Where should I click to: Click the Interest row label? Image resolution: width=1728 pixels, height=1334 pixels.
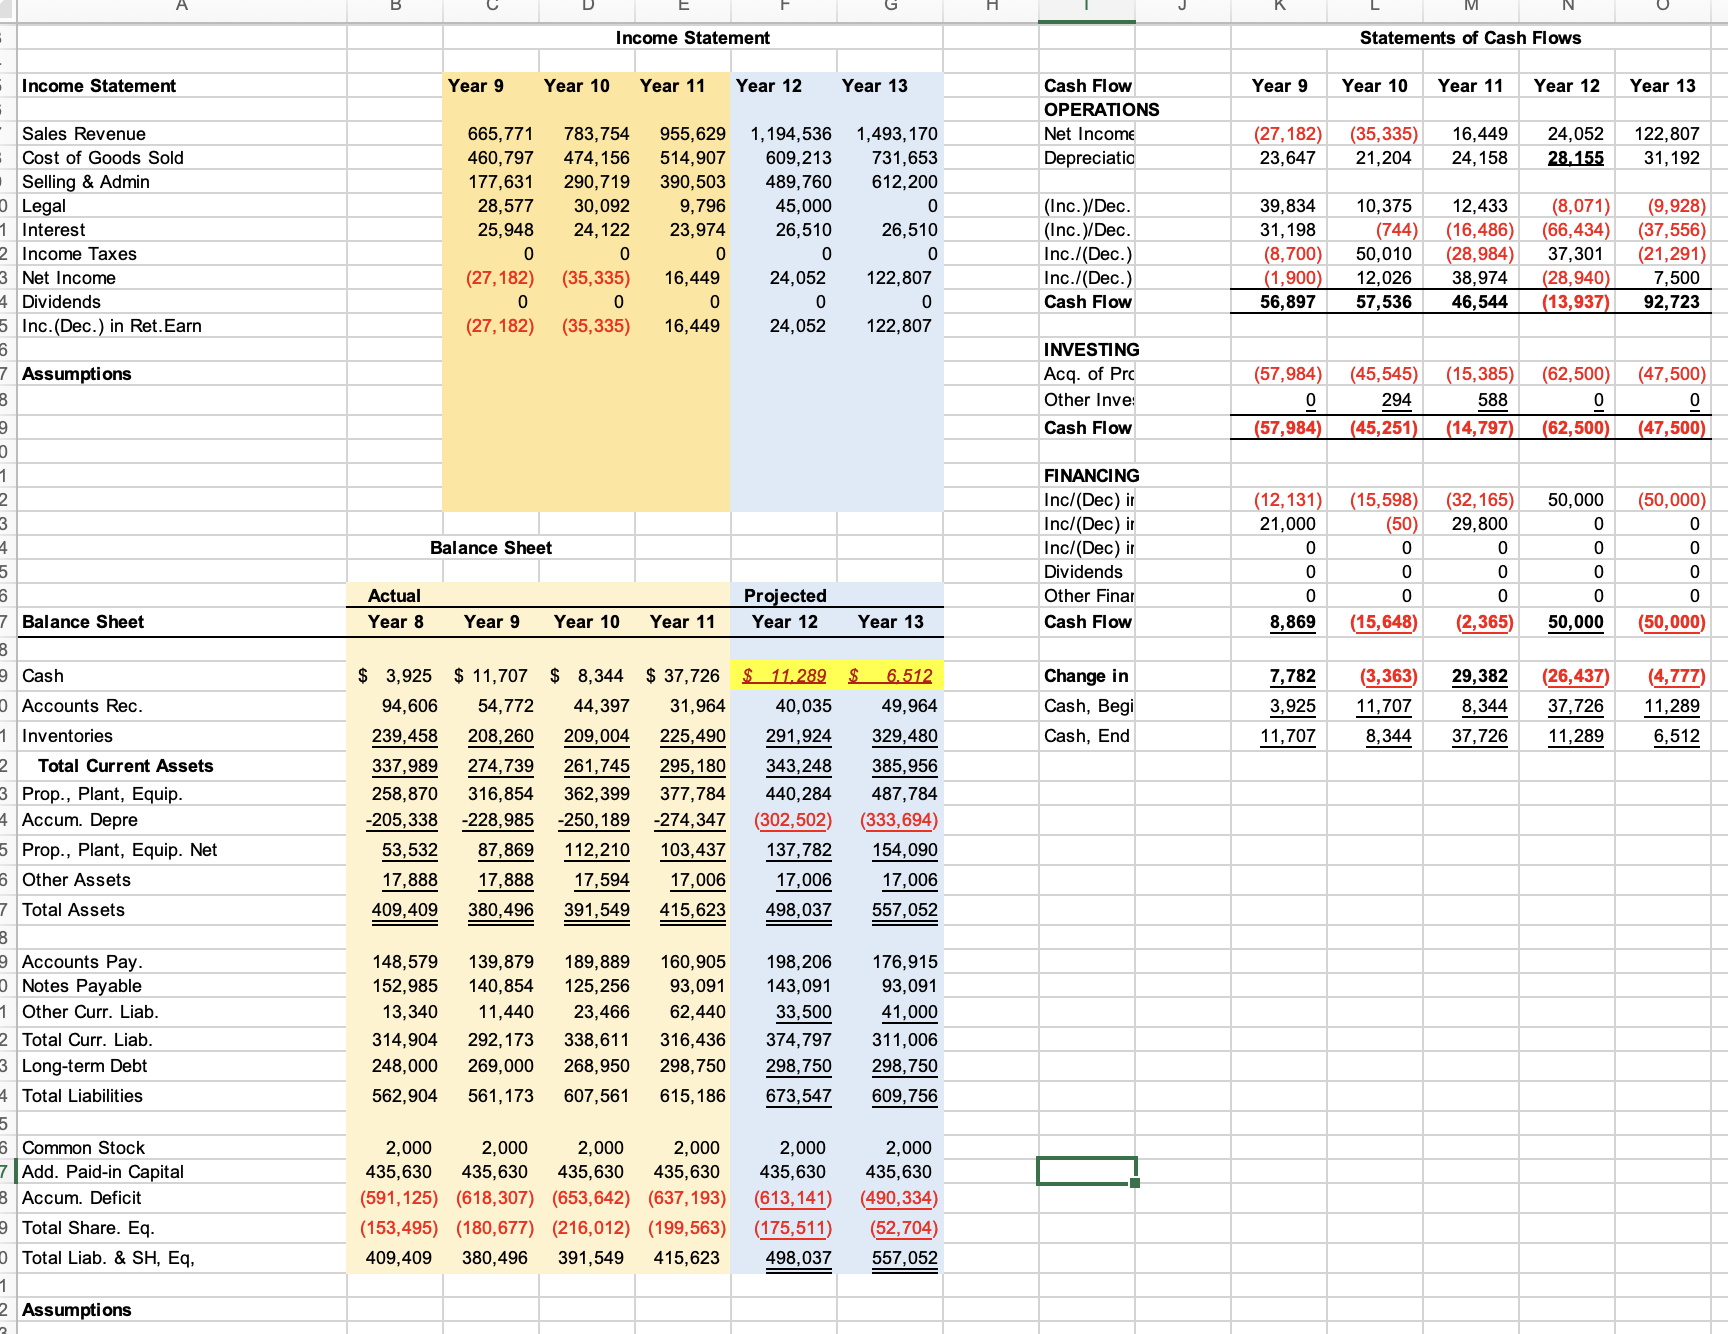pos(54,230)
